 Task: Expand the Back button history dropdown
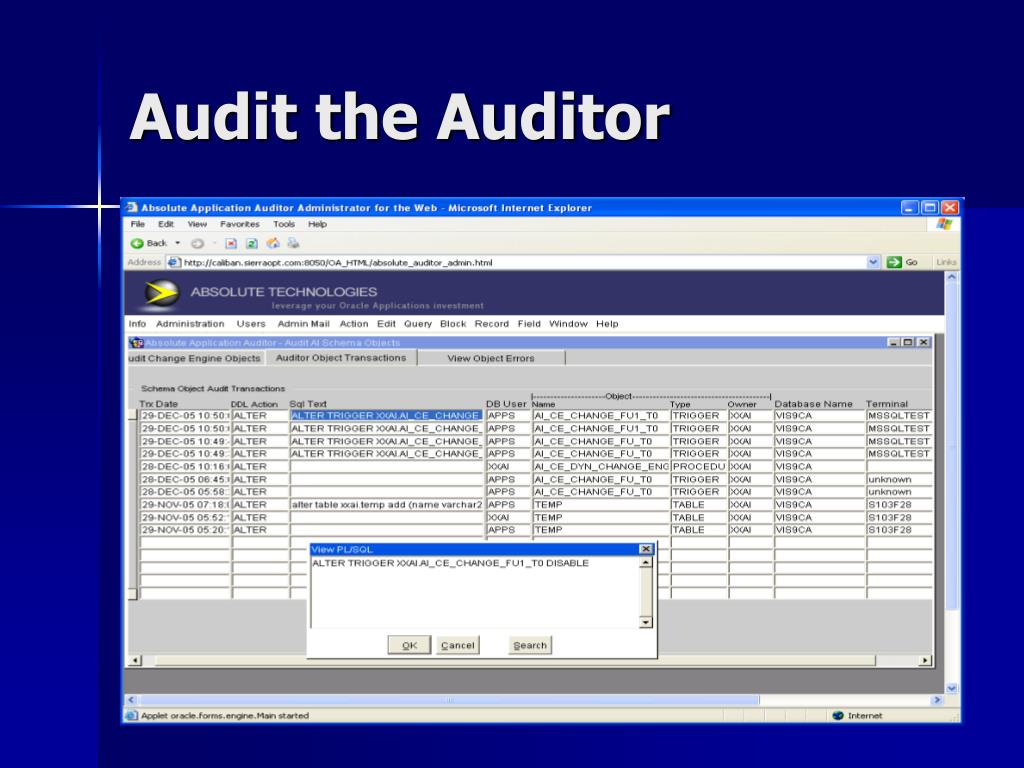click(x=177, y=244)
